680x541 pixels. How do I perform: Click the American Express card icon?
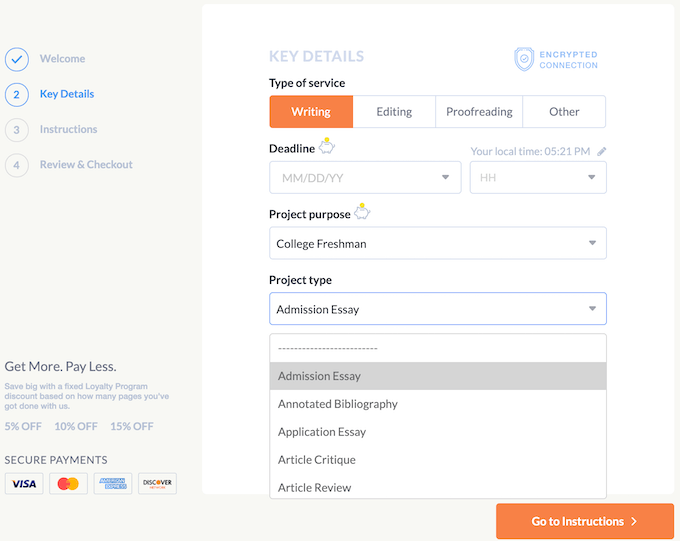tap(113, 484)
